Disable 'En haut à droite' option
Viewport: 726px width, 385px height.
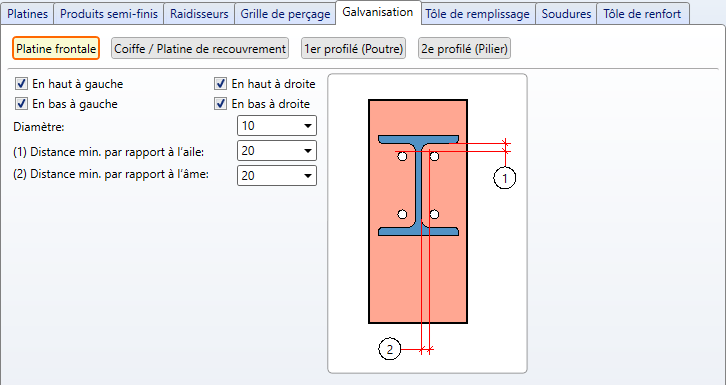(x=220, y=84)
